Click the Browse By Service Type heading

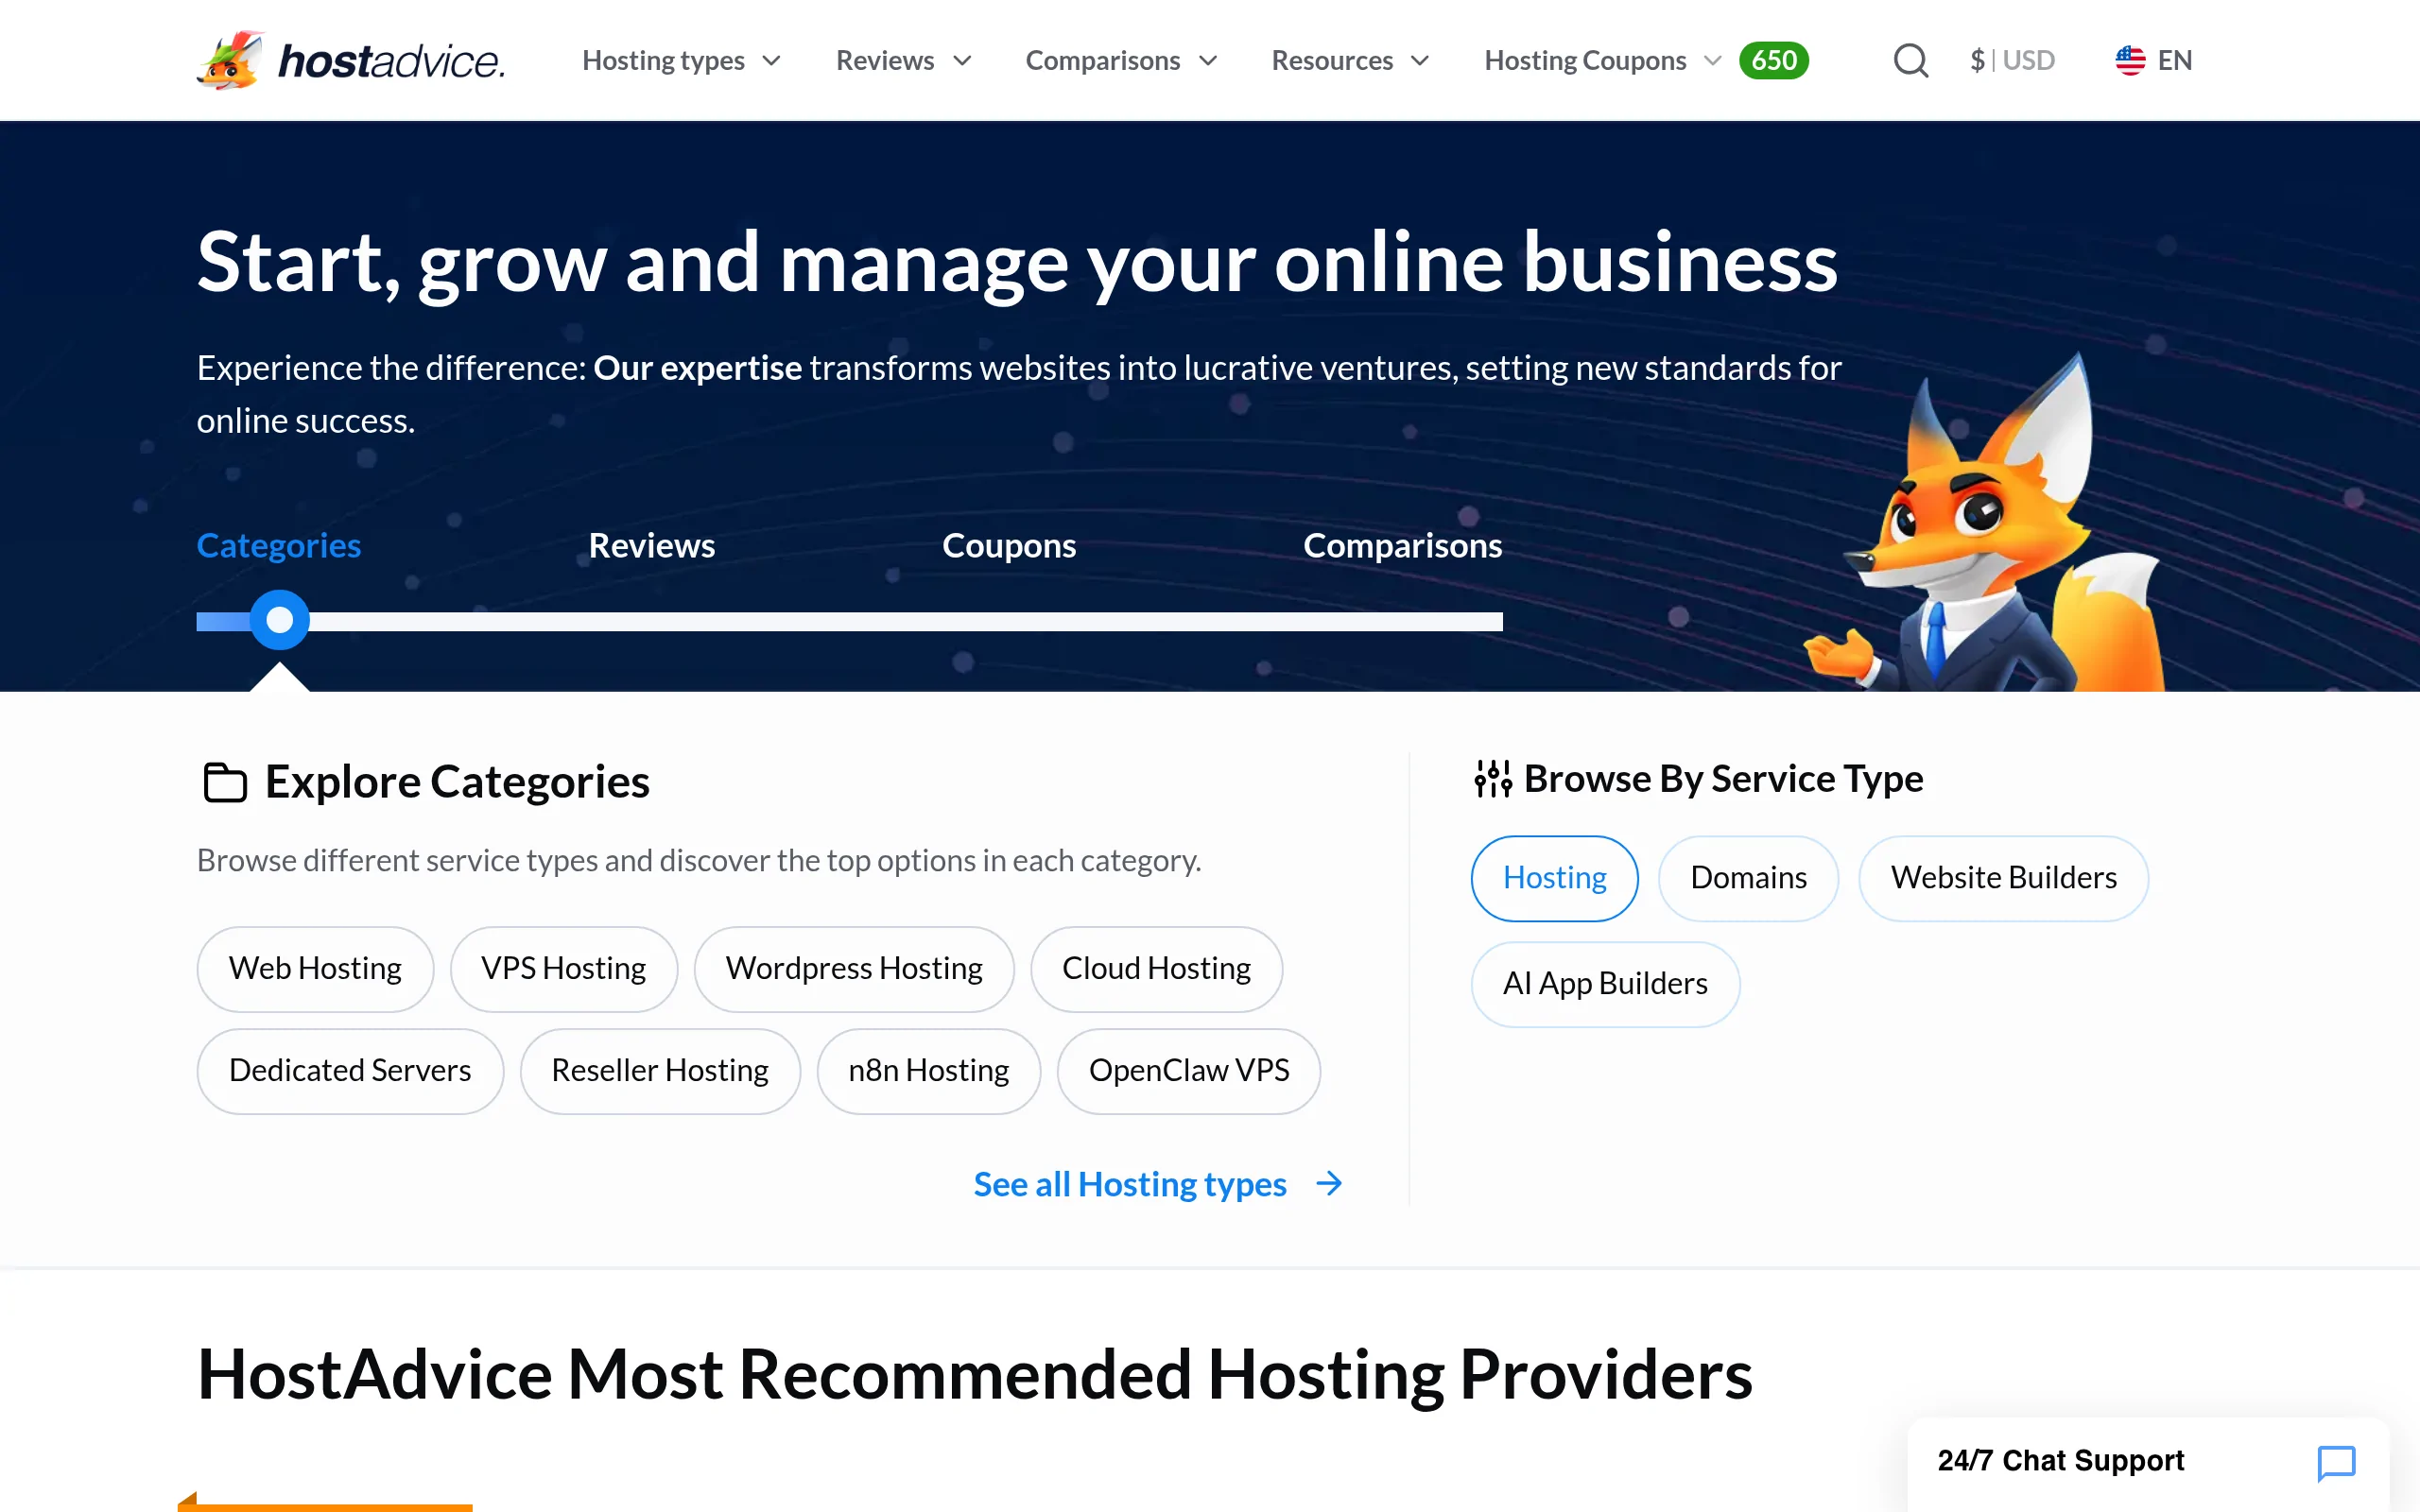(1723, 779)
